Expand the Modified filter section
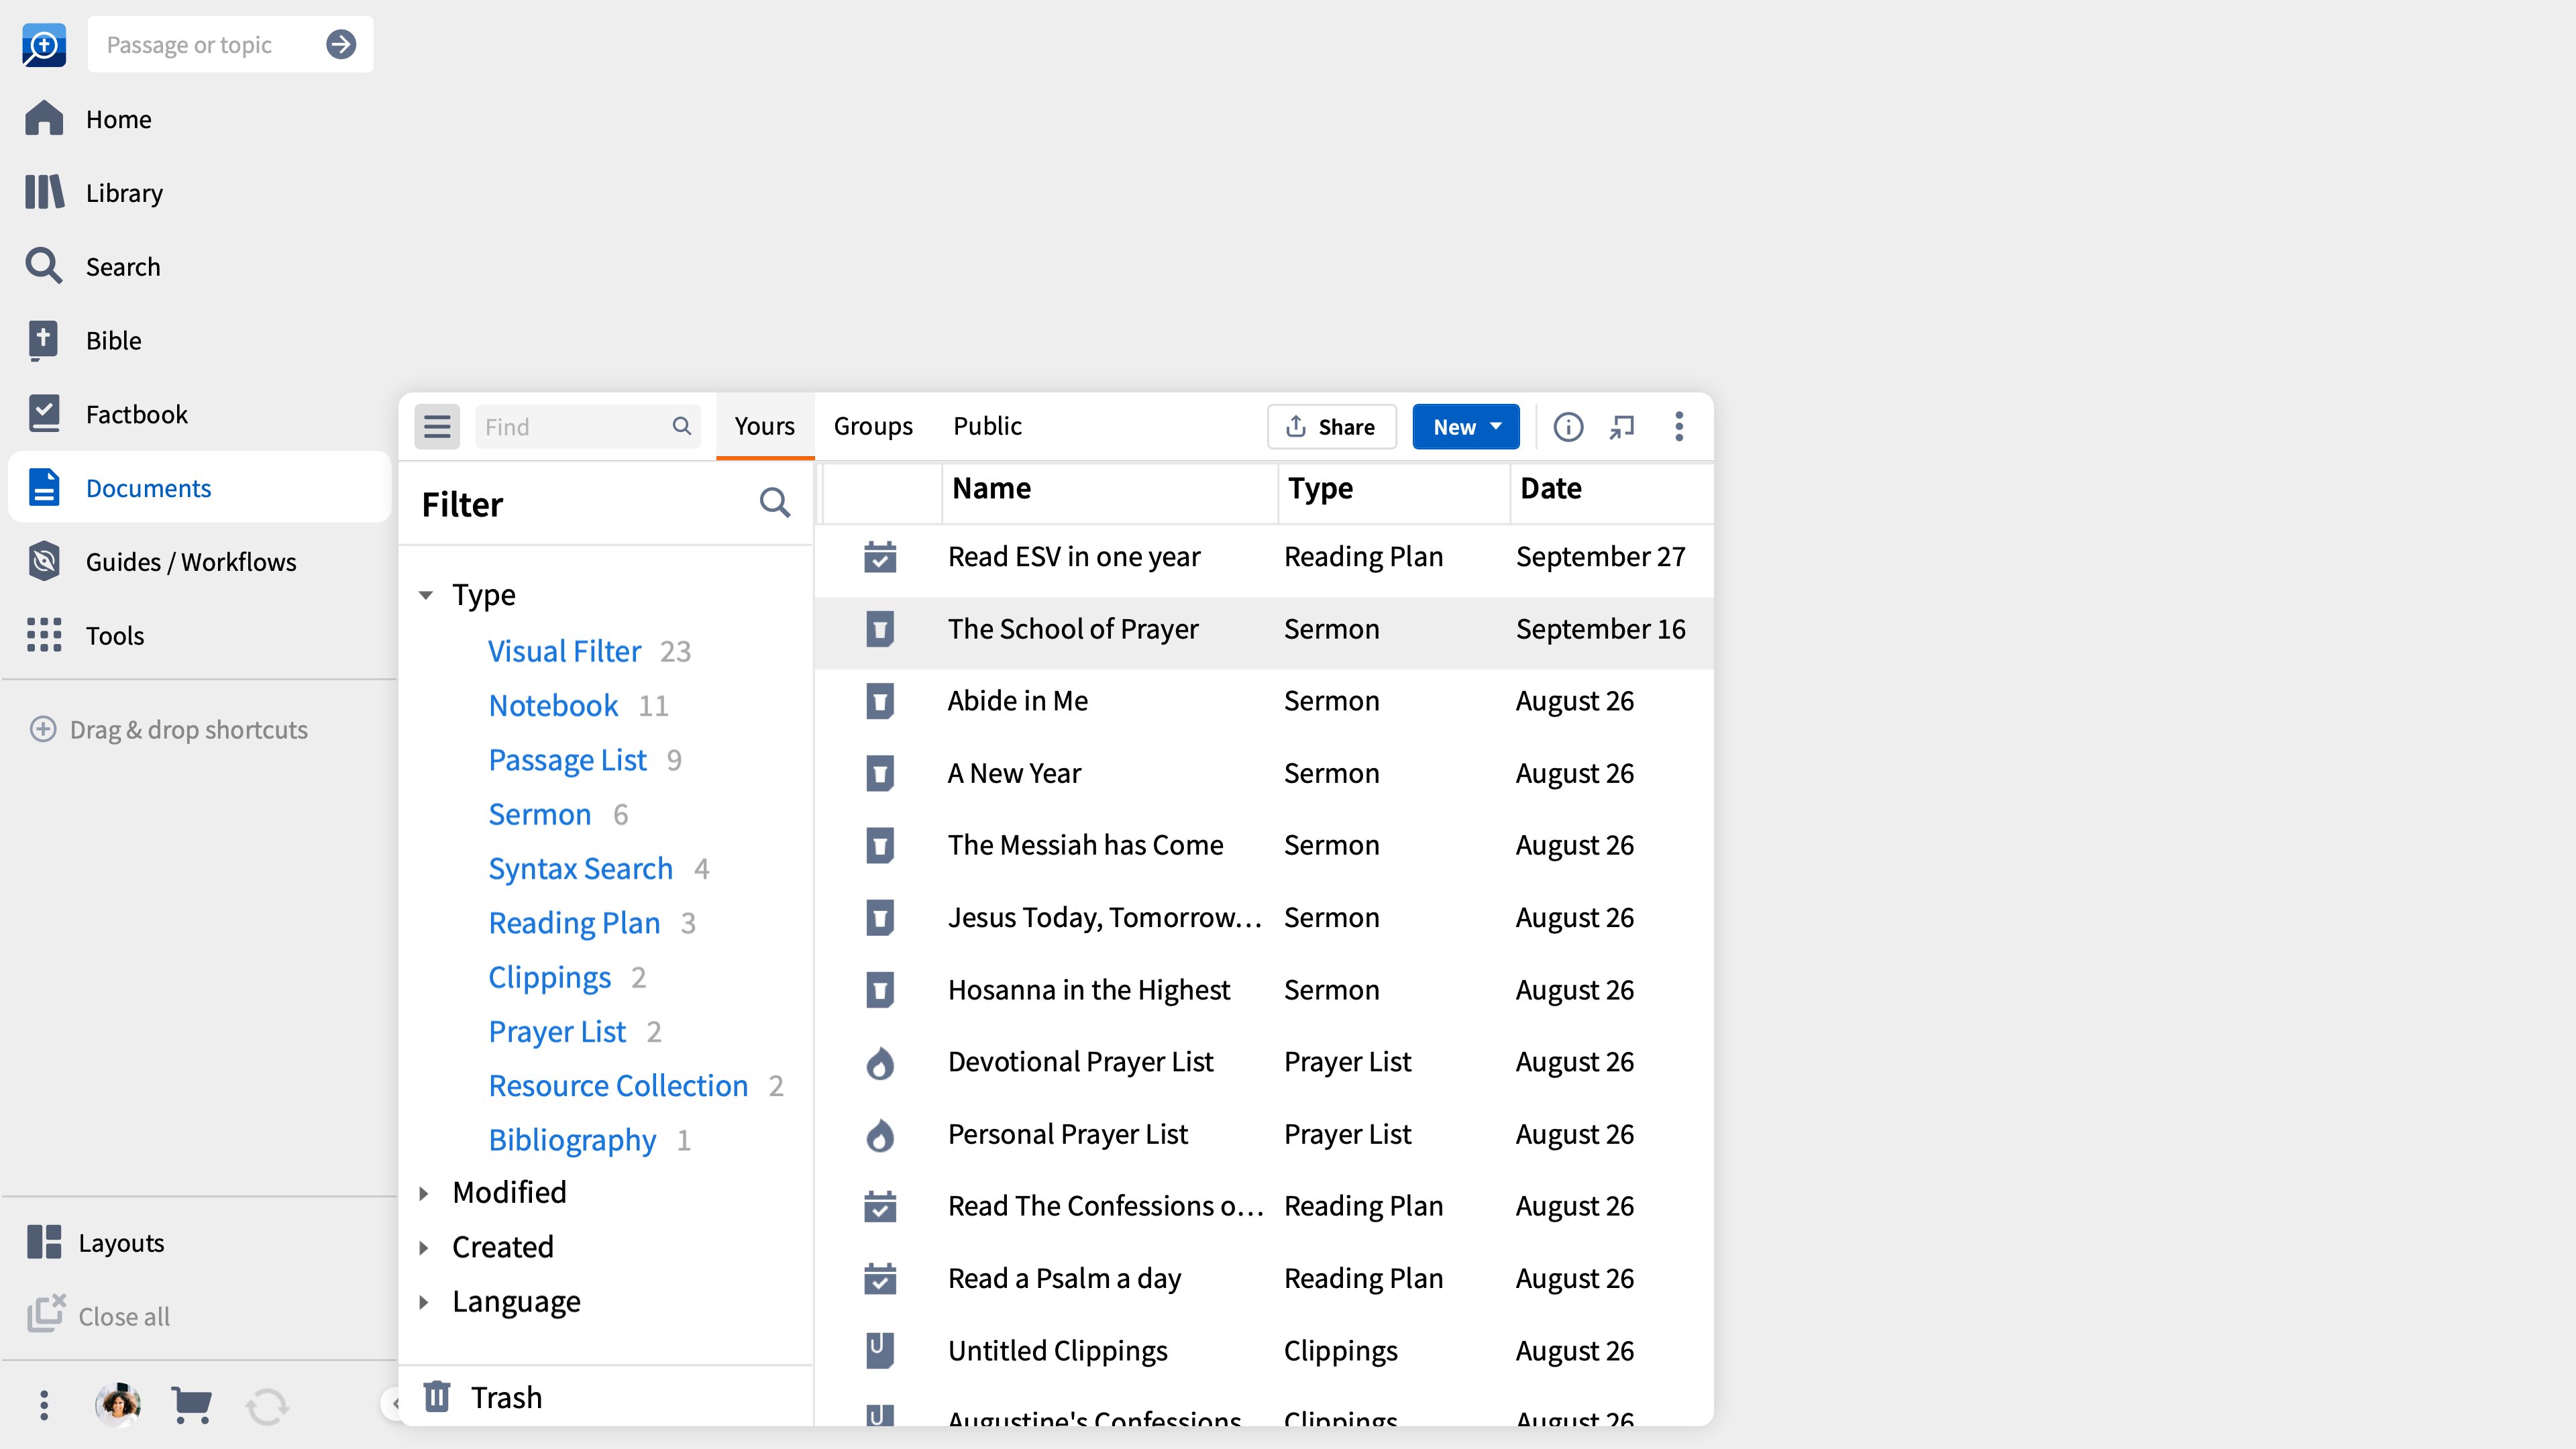This screenshot has height=1449, width=2576. click(425, 1193)
